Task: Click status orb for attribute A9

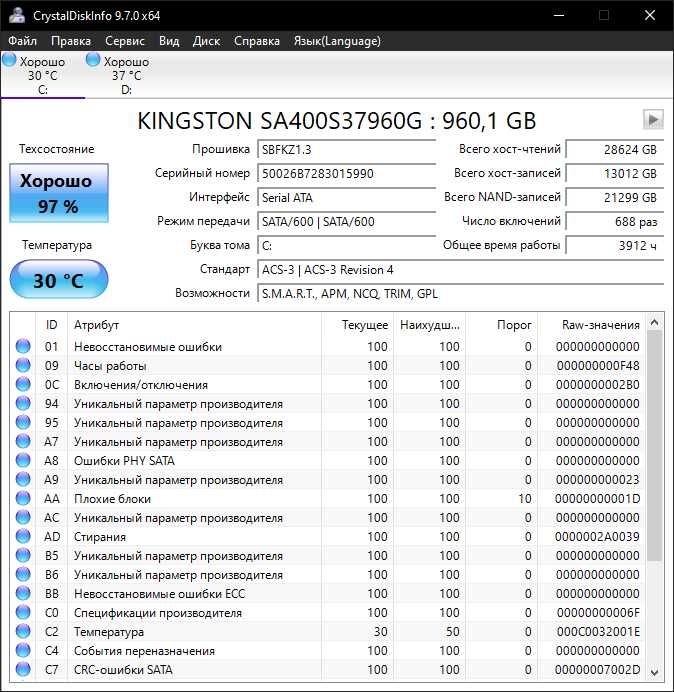Action: tap(23, 479)
